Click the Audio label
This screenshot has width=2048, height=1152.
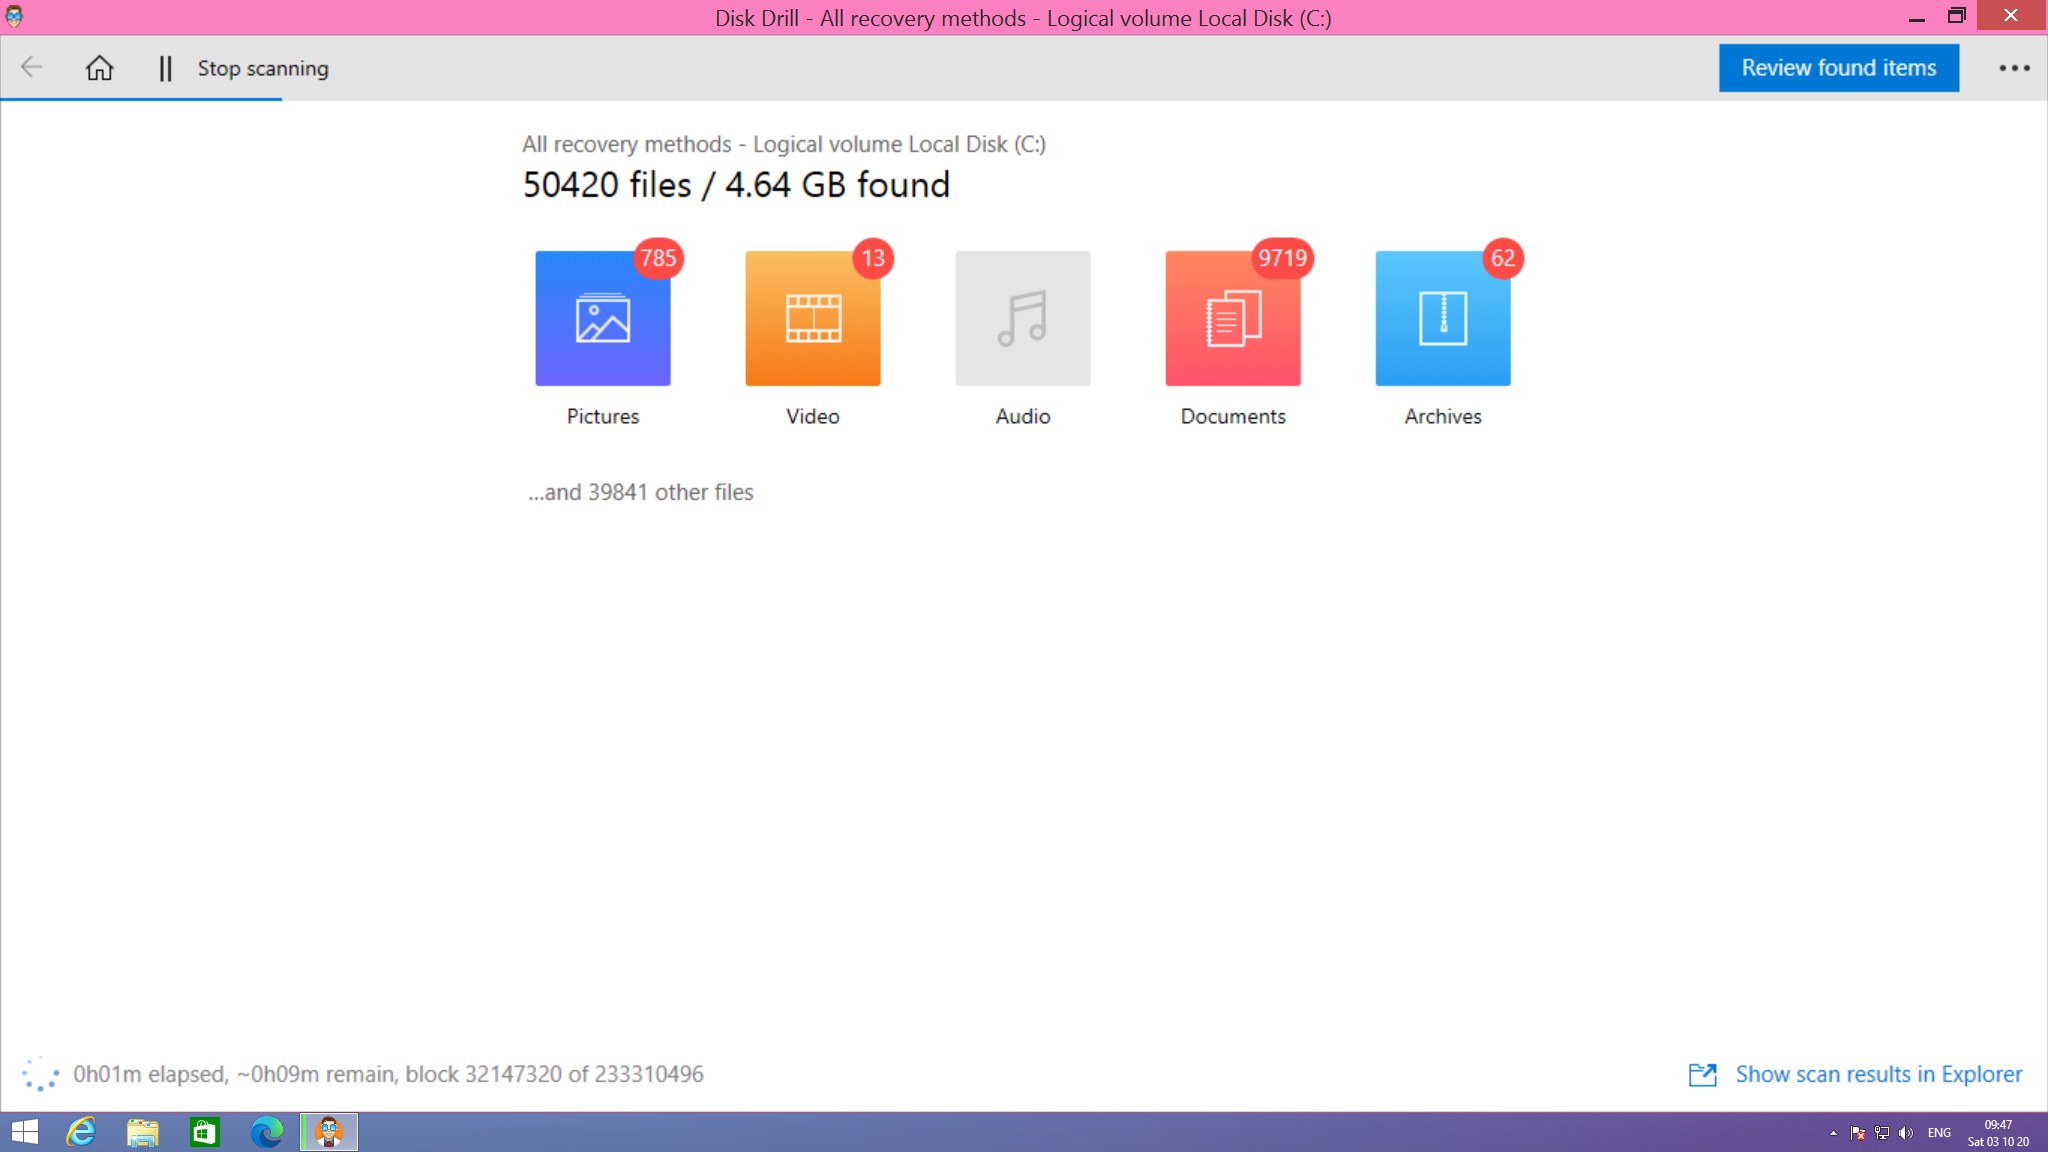coord(1023,416)
